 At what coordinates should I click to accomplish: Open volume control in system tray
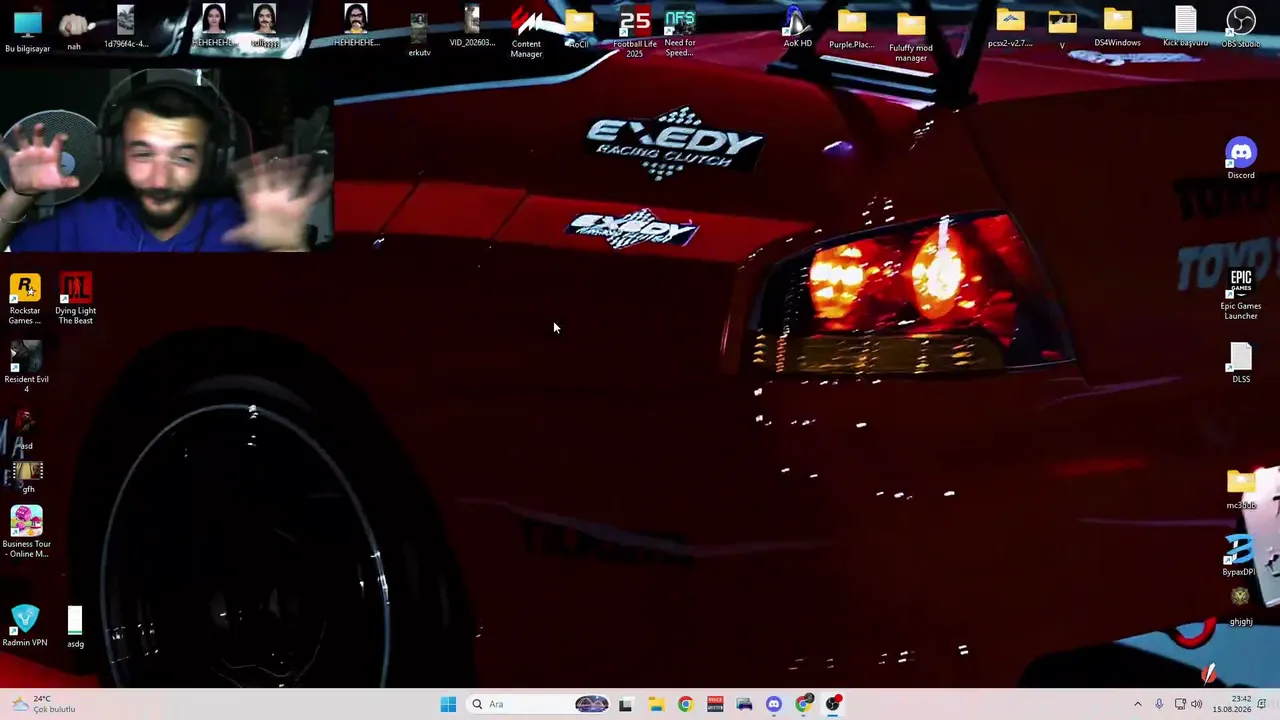coord(1196,704)
